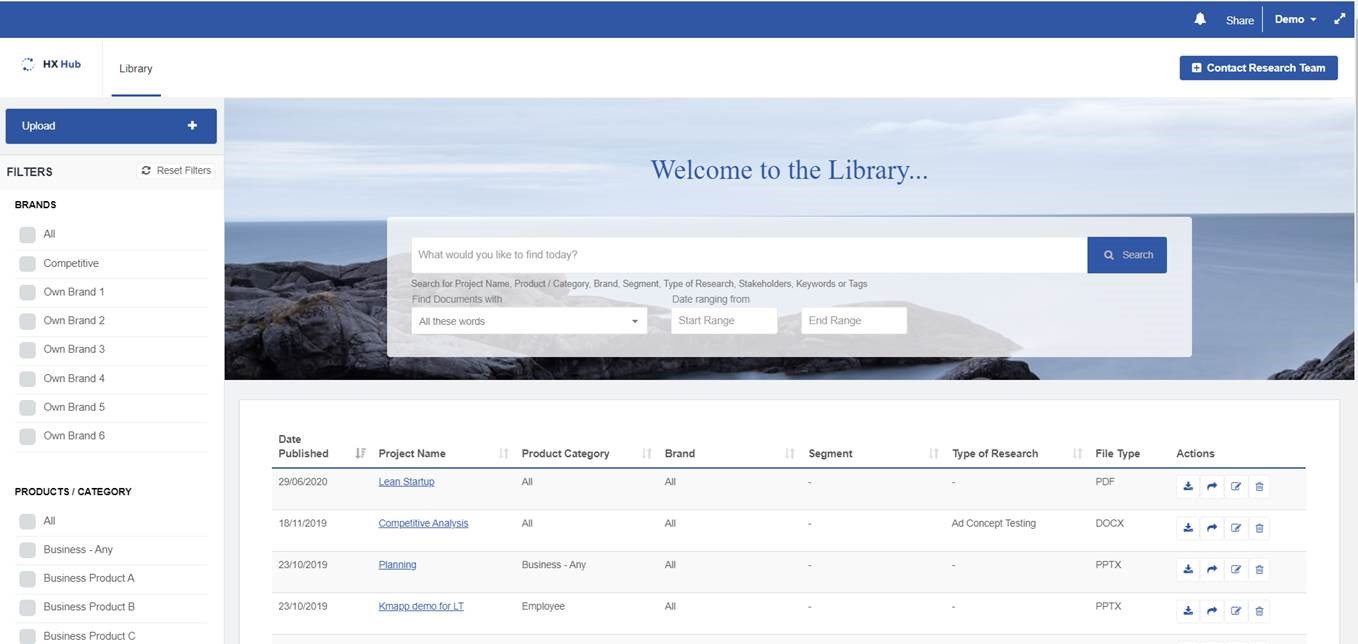
Task: Click the notification bell icon
Action: [x=1200, y=19]
